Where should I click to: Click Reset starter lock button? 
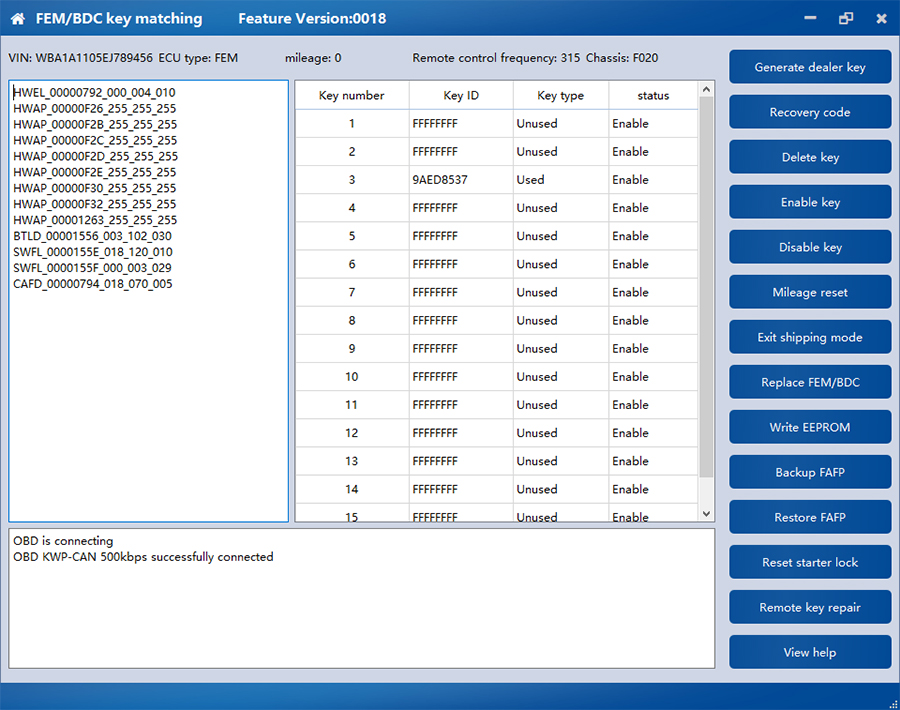coord(810,562)
